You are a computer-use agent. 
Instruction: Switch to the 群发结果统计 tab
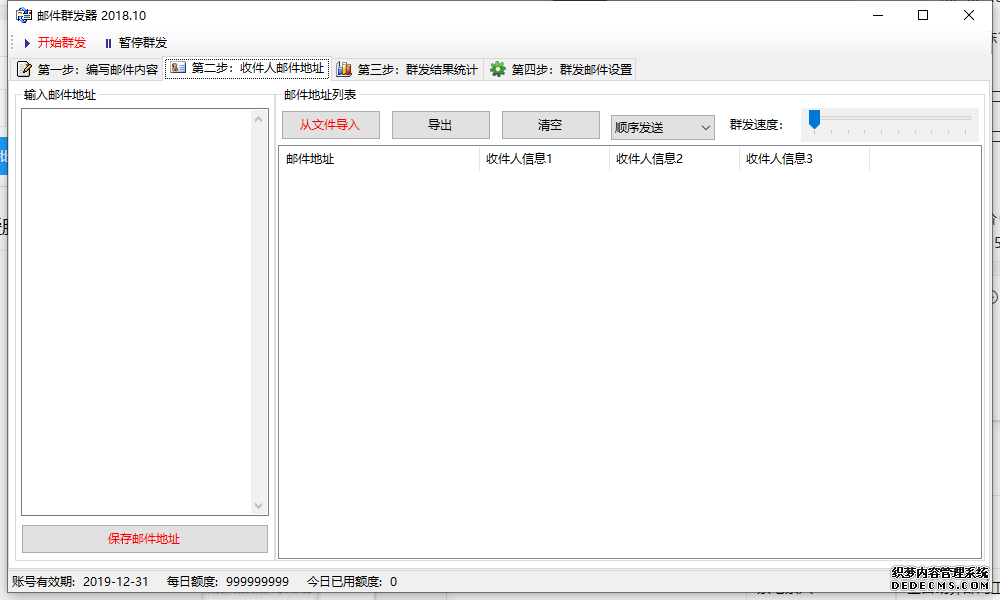[x=410, y=69]
